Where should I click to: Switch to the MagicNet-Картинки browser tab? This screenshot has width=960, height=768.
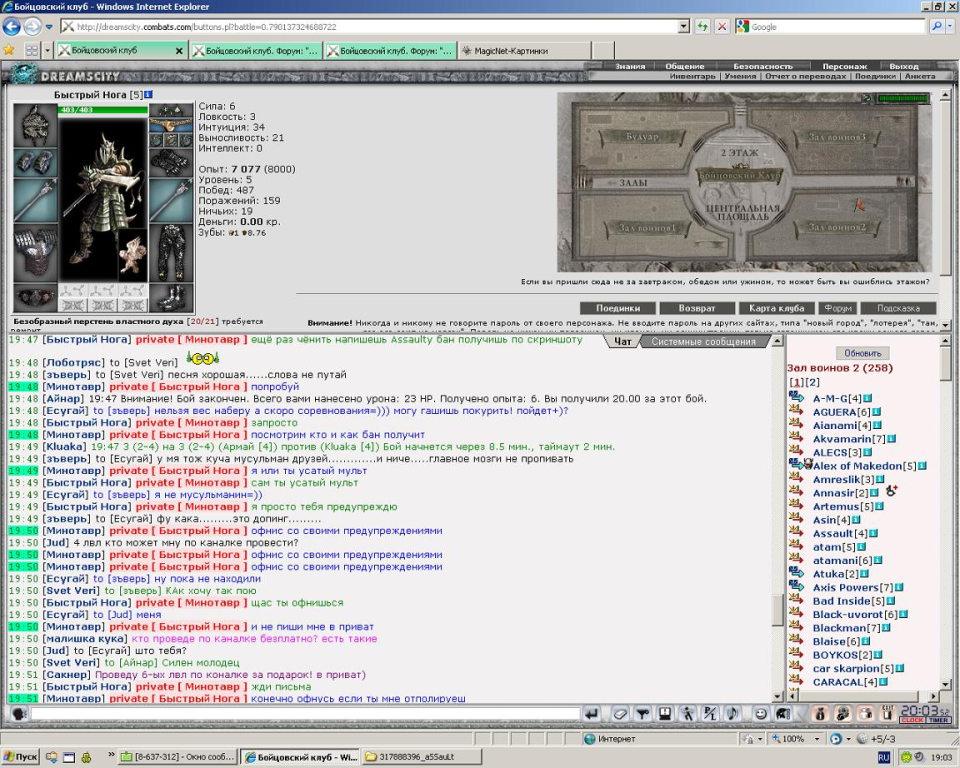point(525,51)
